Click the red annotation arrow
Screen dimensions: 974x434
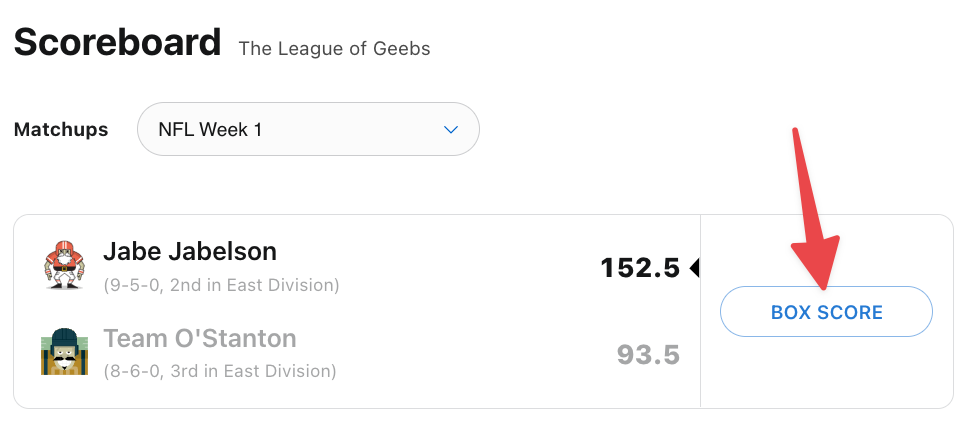[x=816, y=212]
